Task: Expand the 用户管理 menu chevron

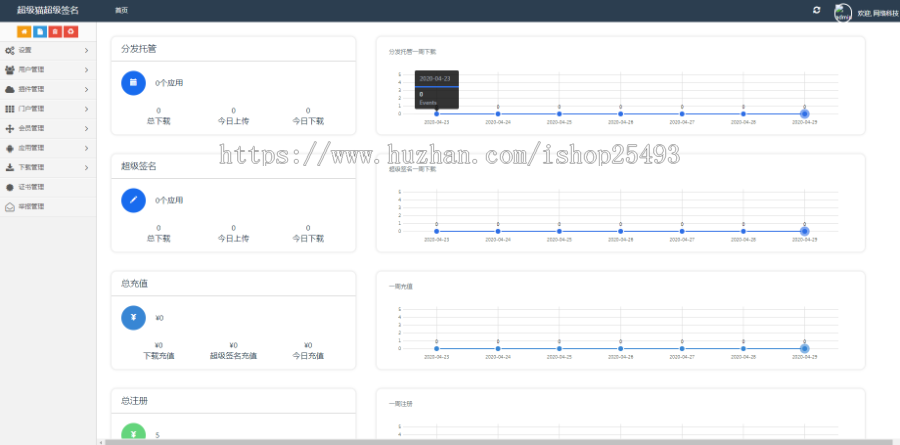Action: coord(86,70)
